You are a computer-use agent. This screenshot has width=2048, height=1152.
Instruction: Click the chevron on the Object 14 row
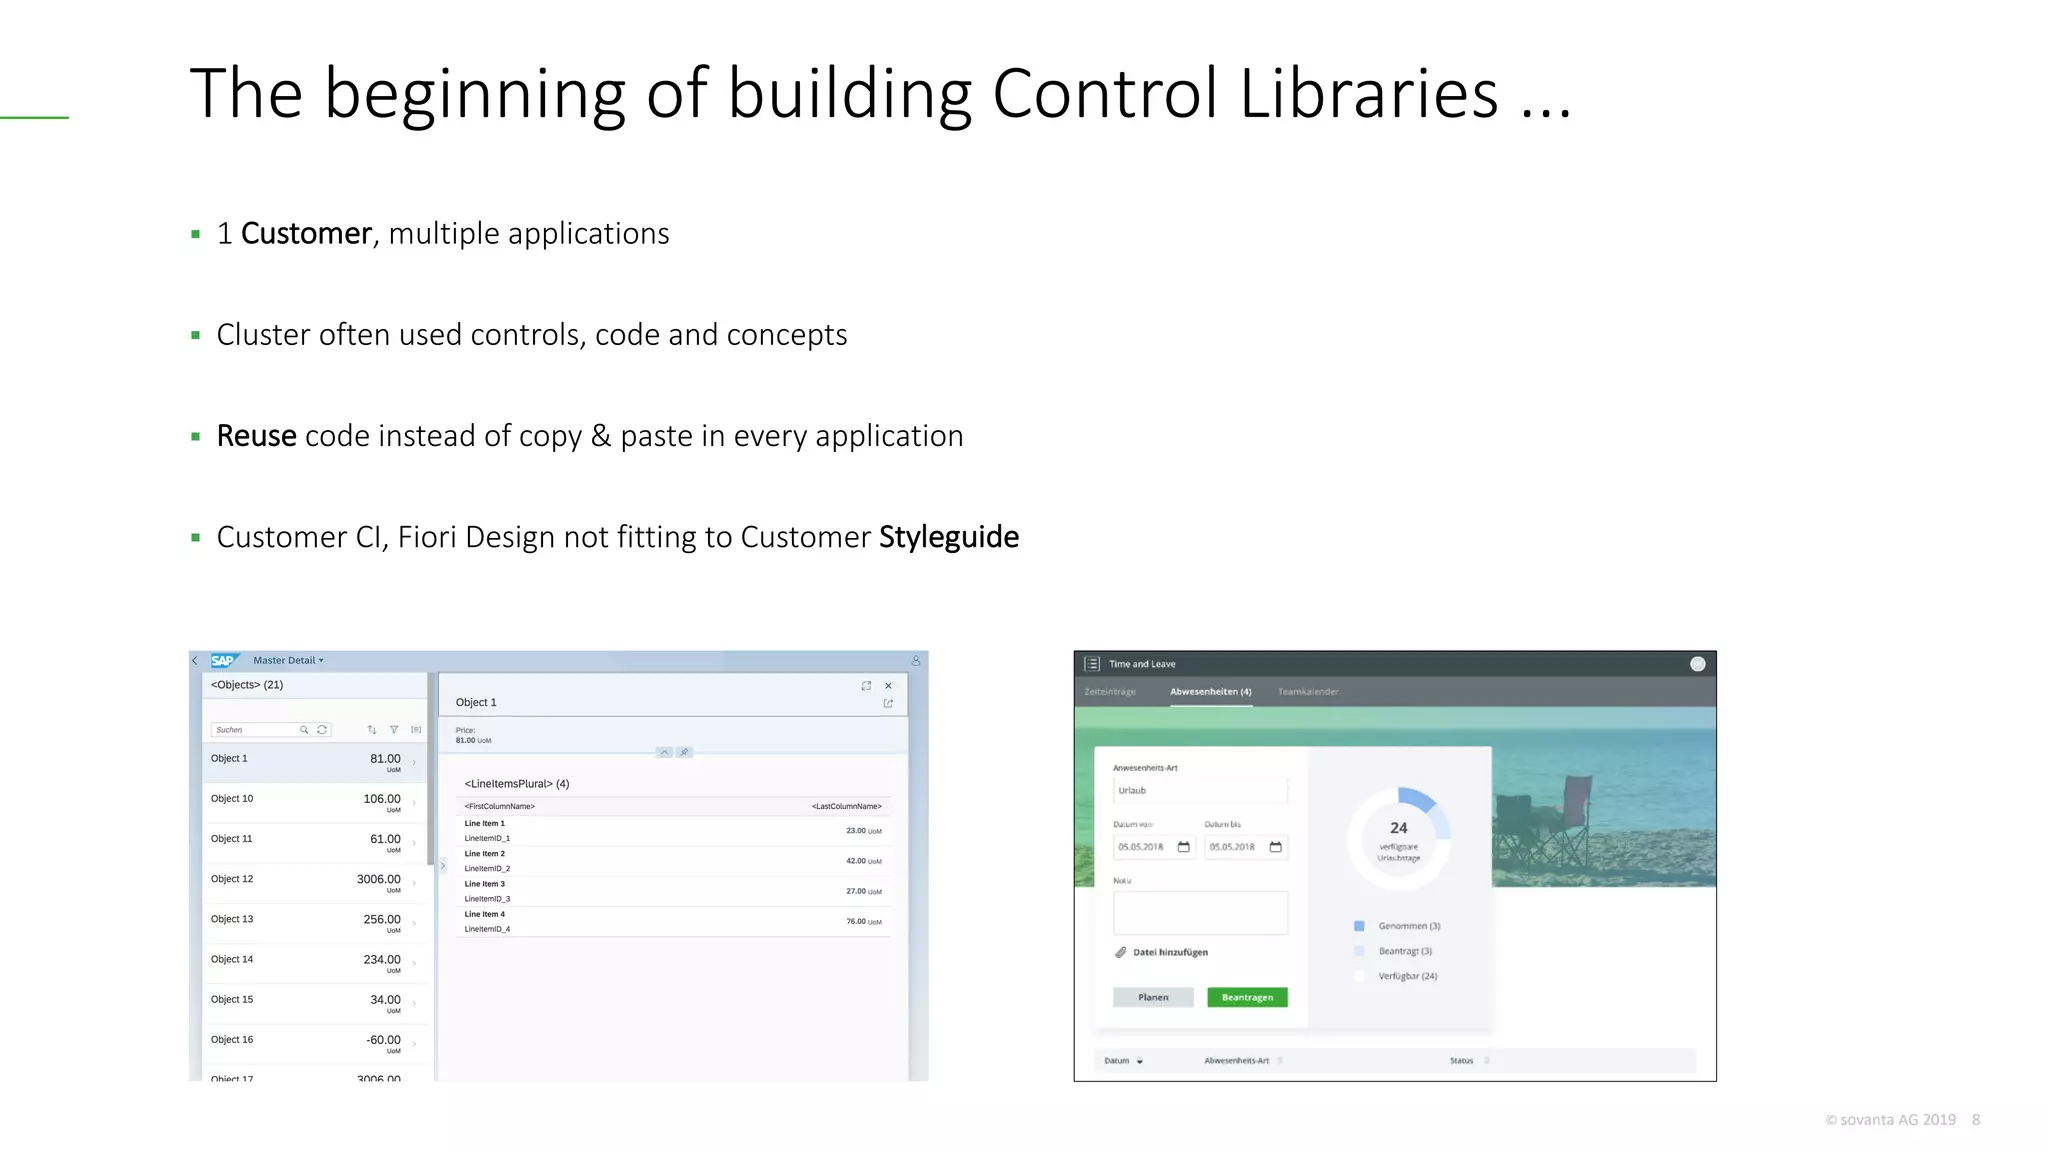pos(414,963)
